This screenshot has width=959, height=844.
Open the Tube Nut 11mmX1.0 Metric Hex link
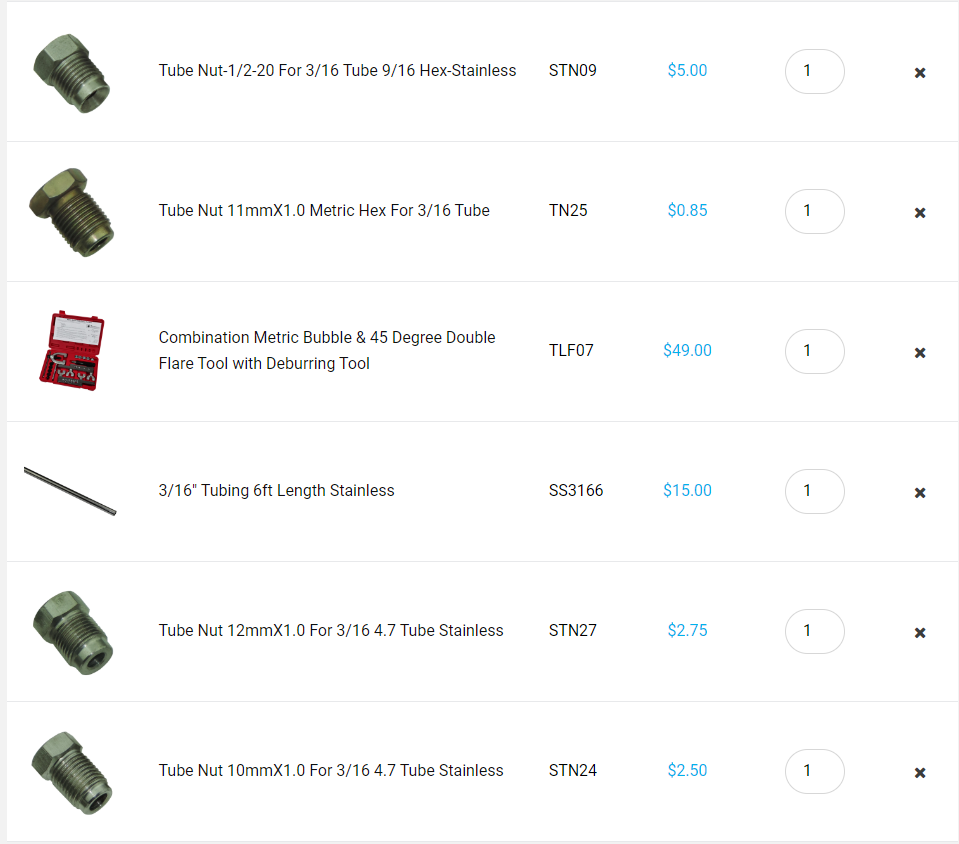click(x=324, y=211)
